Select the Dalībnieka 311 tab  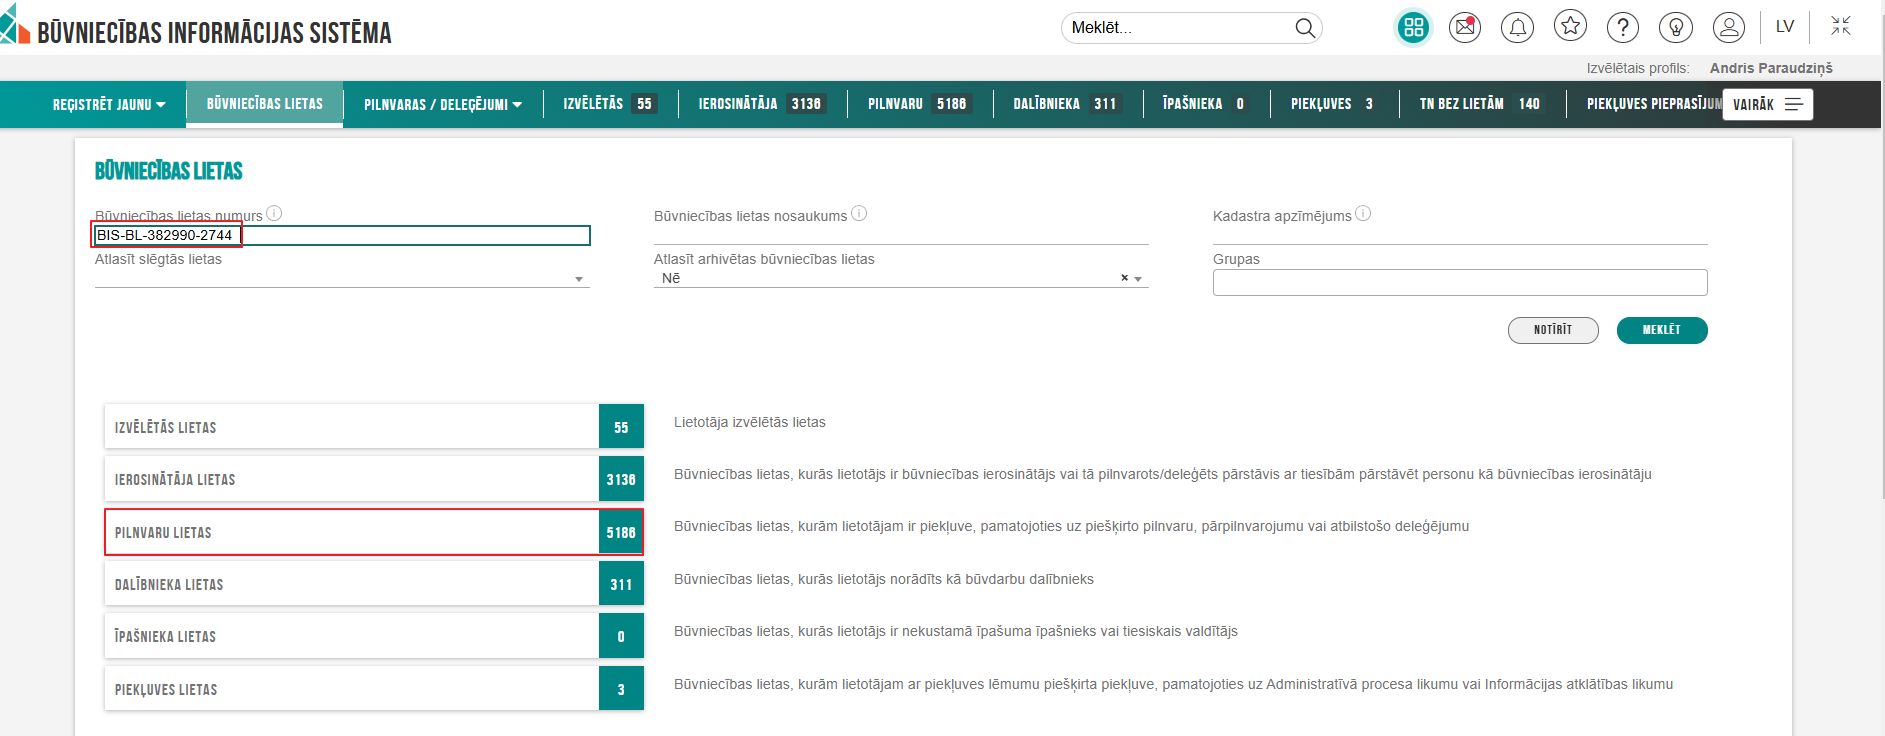[x=1068, y=104]
